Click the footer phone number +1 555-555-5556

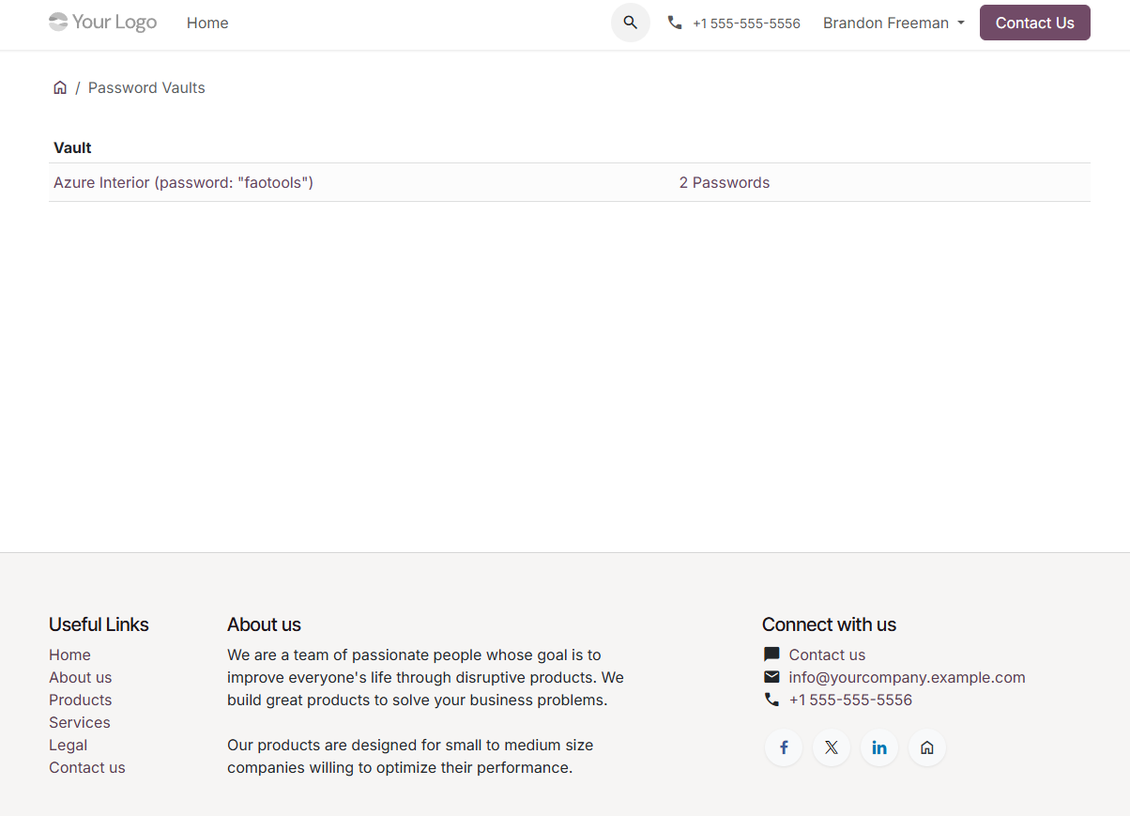tap(850, 700)
